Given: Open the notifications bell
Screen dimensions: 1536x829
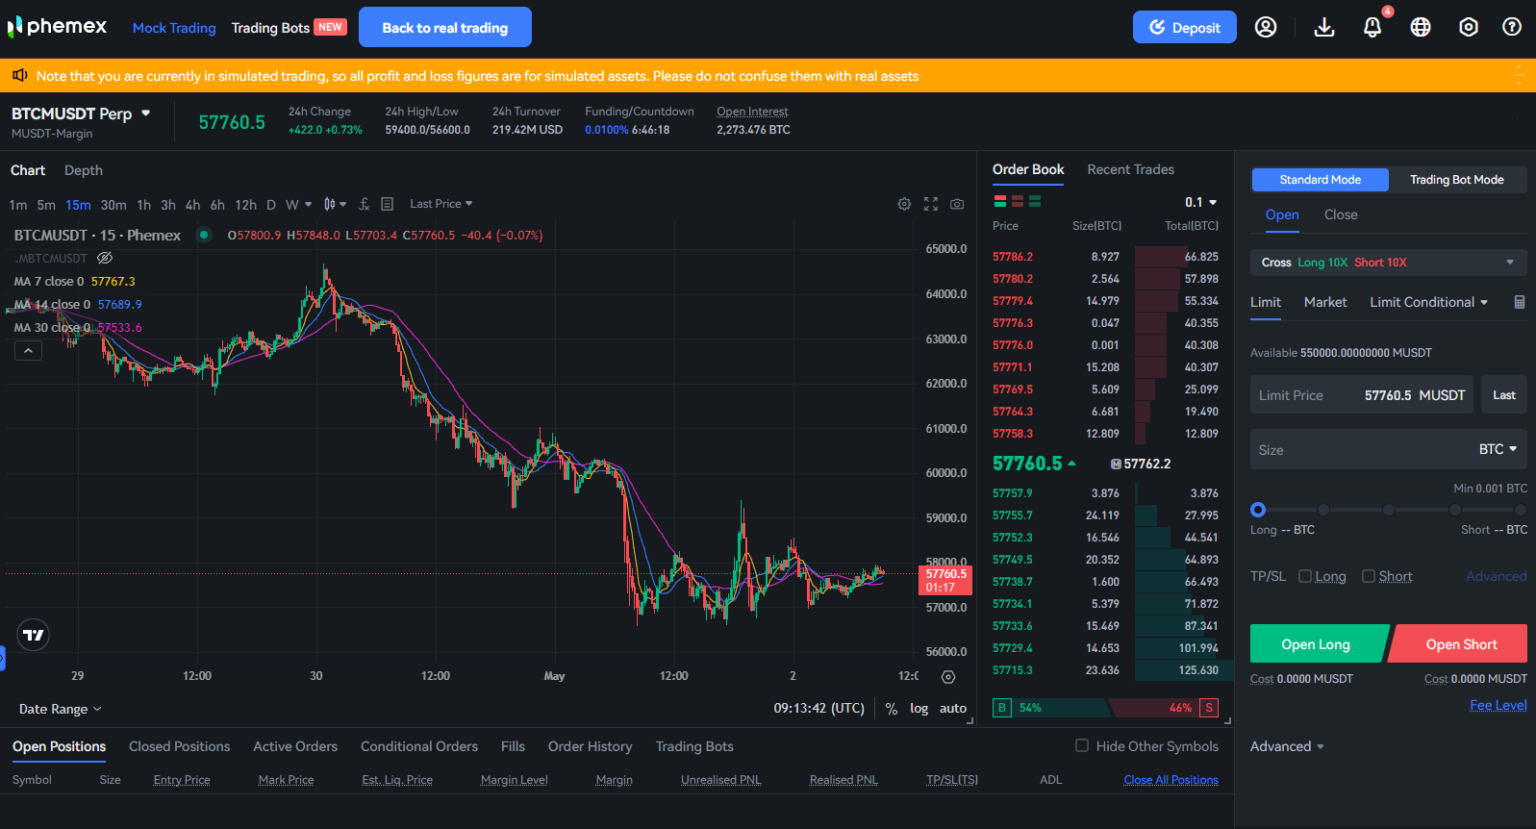Looking at the screenshot, I should 1372,27.
